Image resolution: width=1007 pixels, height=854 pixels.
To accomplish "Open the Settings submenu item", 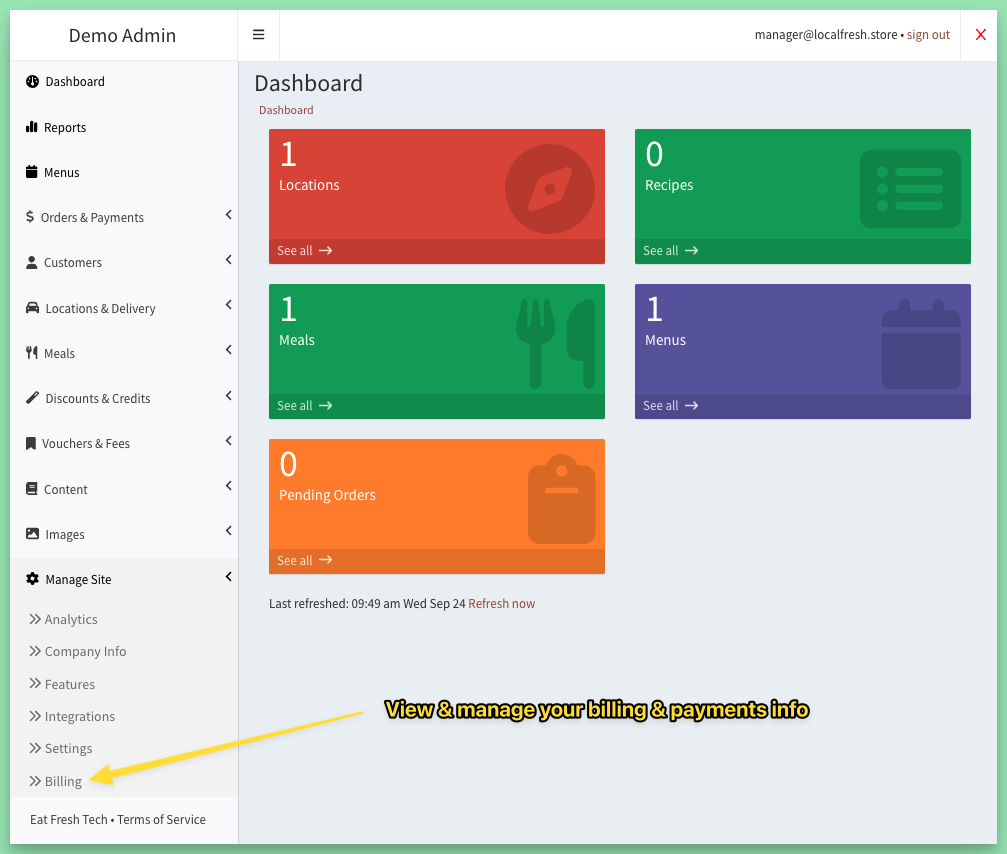I will pos(61,748).
